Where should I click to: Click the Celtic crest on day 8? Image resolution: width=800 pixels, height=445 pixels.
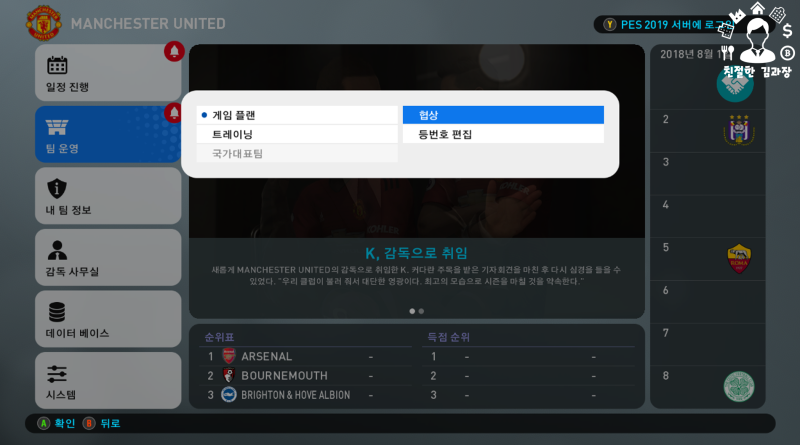pos(739,386)
